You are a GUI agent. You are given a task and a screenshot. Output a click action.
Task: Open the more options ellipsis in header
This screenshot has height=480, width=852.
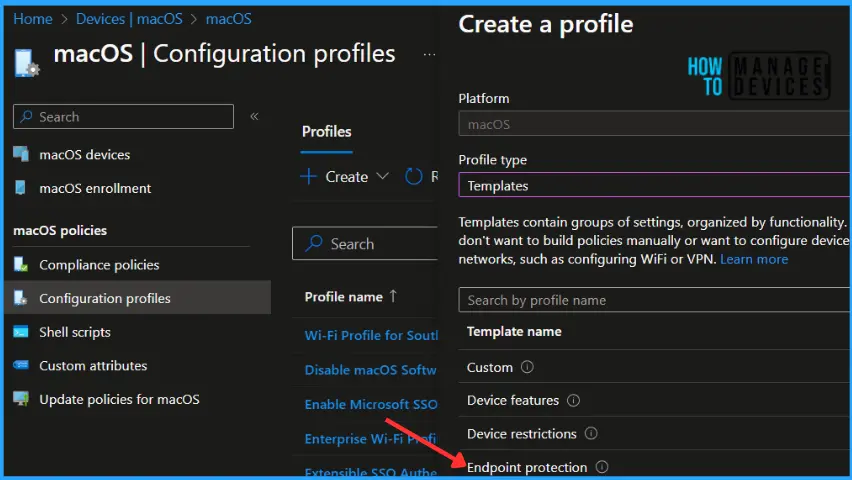click(x=429, y=54)
